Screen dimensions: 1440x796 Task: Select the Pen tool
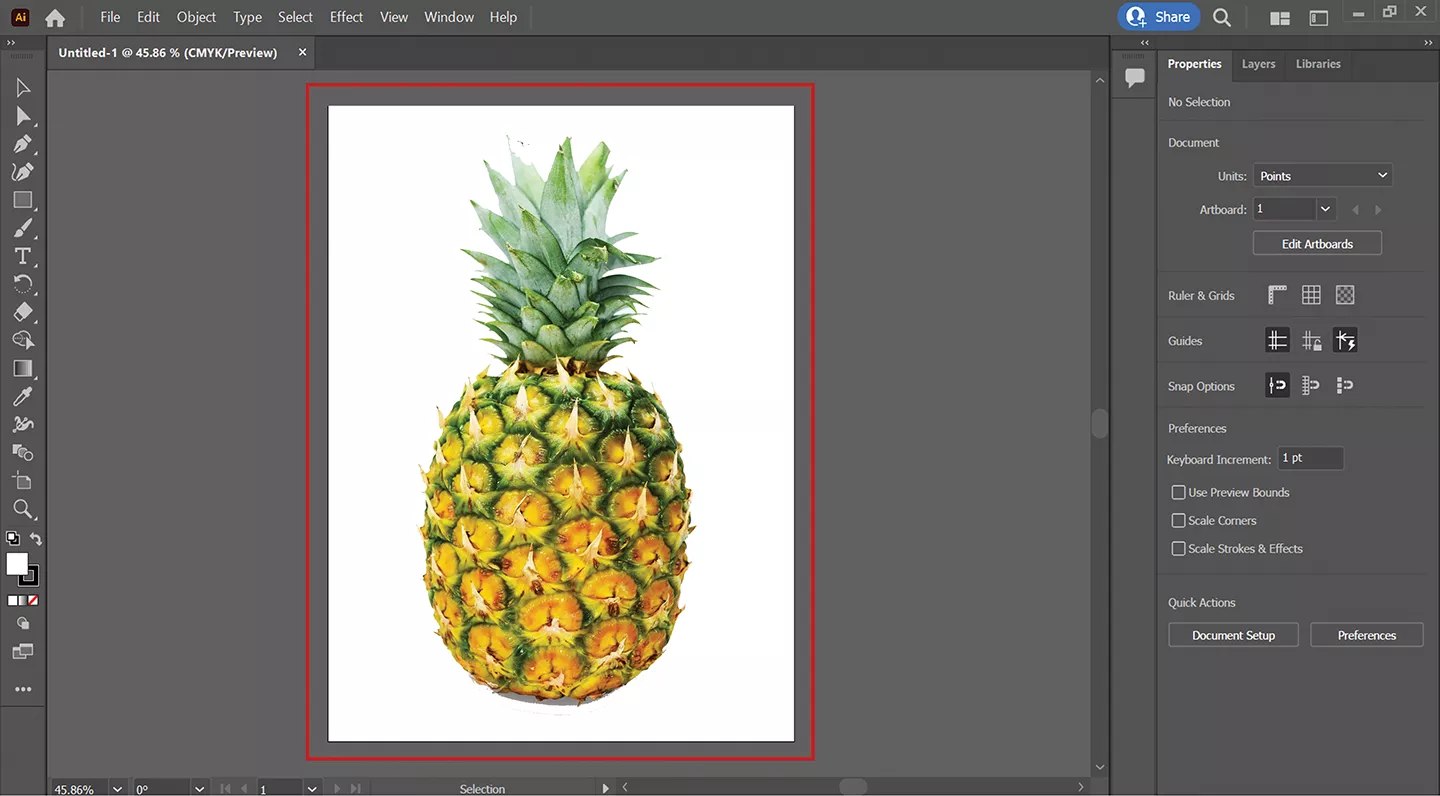(24, 144)
